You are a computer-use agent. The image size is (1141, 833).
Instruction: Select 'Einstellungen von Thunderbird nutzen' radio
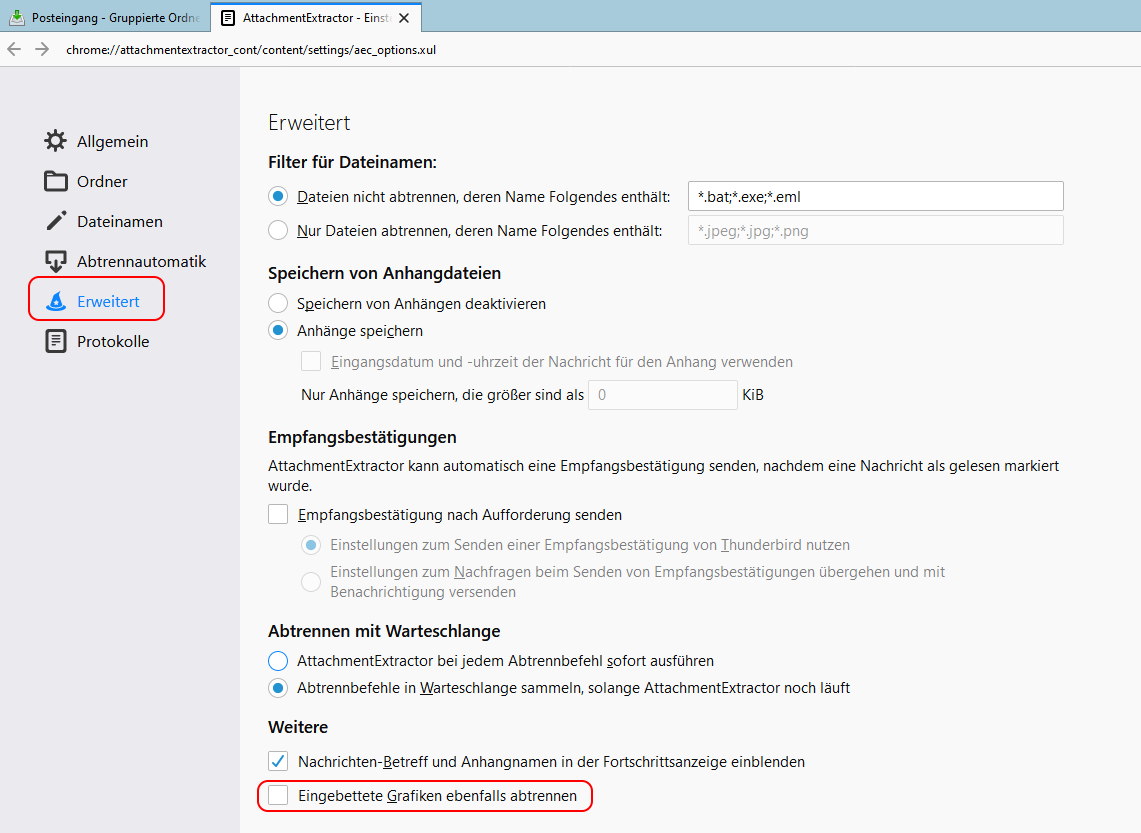point(311,545)
